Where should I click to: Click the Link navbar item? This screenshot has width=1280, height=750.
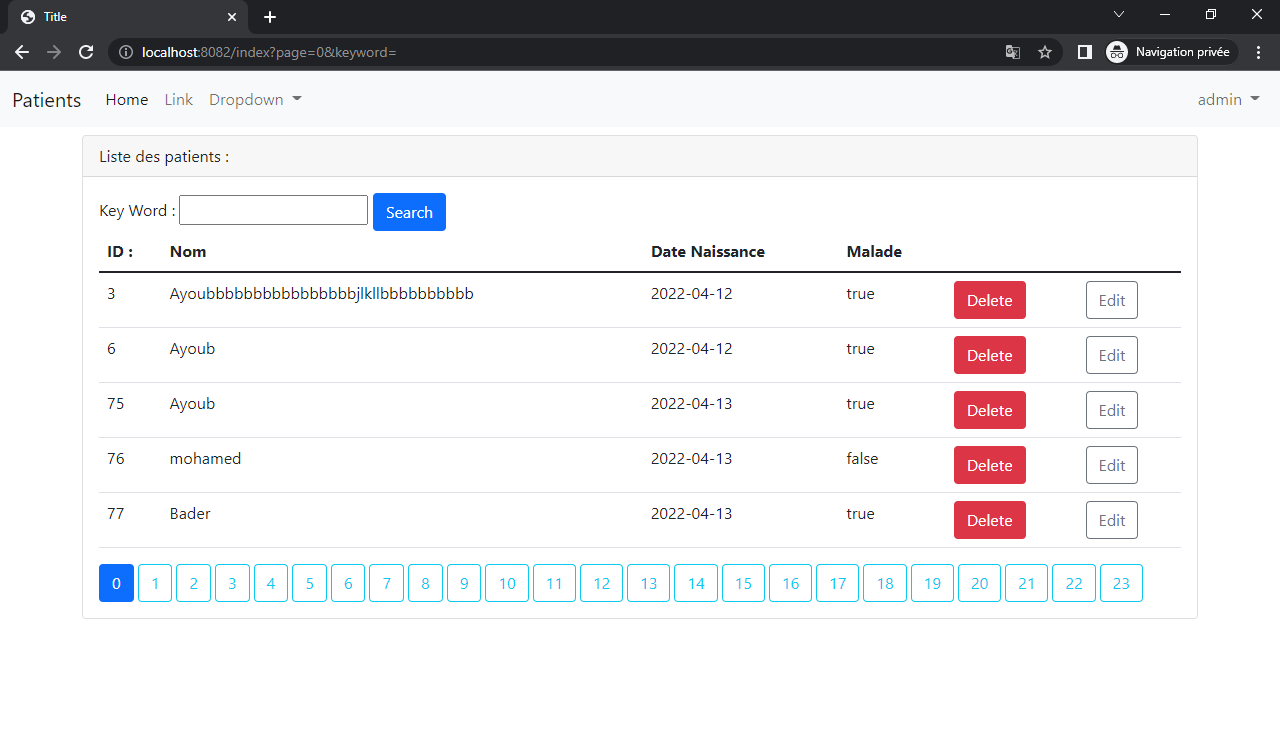[x=179, y=100]
